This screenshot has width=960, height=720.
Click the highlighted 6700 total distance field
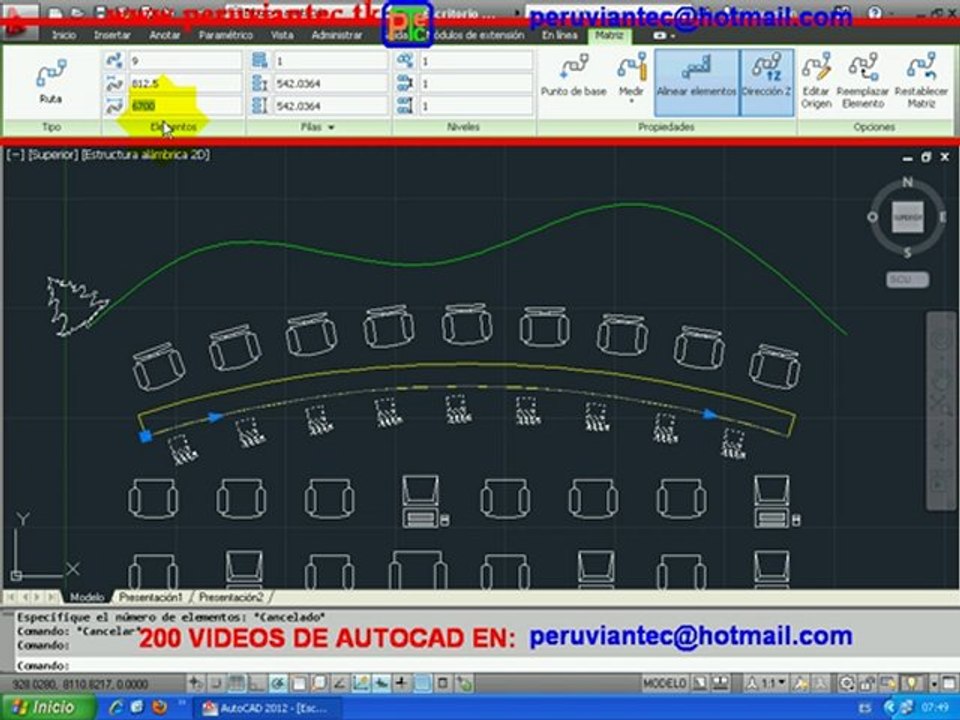[185, 106]
